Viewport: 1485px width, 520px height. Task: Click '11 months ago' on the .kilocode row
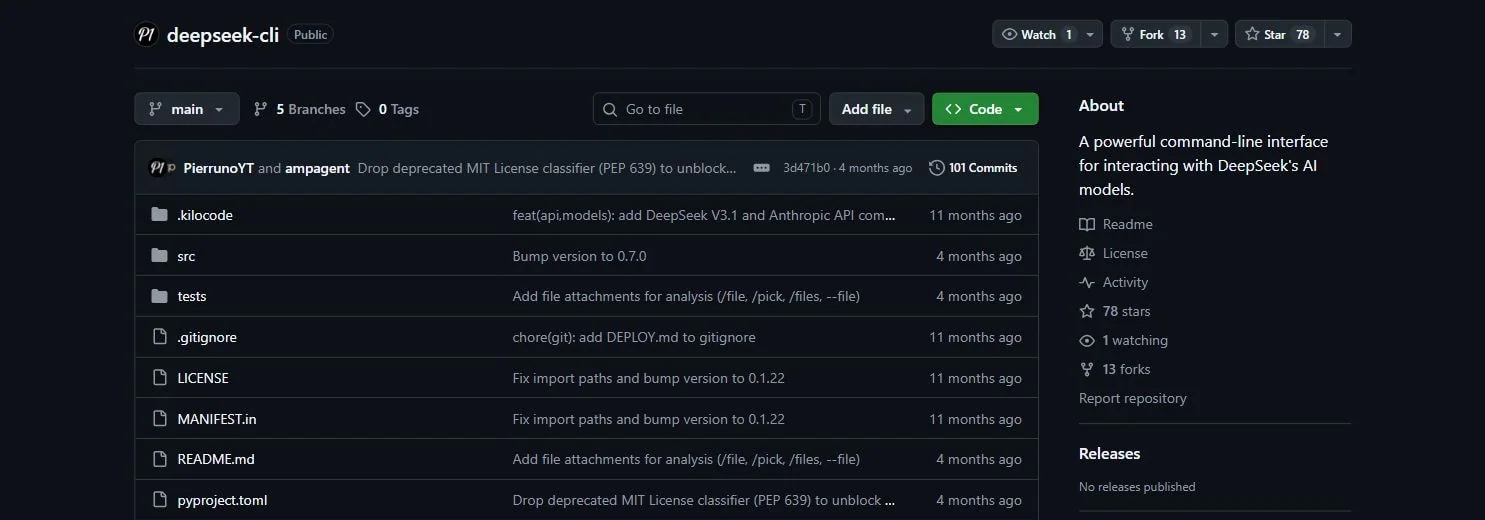(975, 215)
